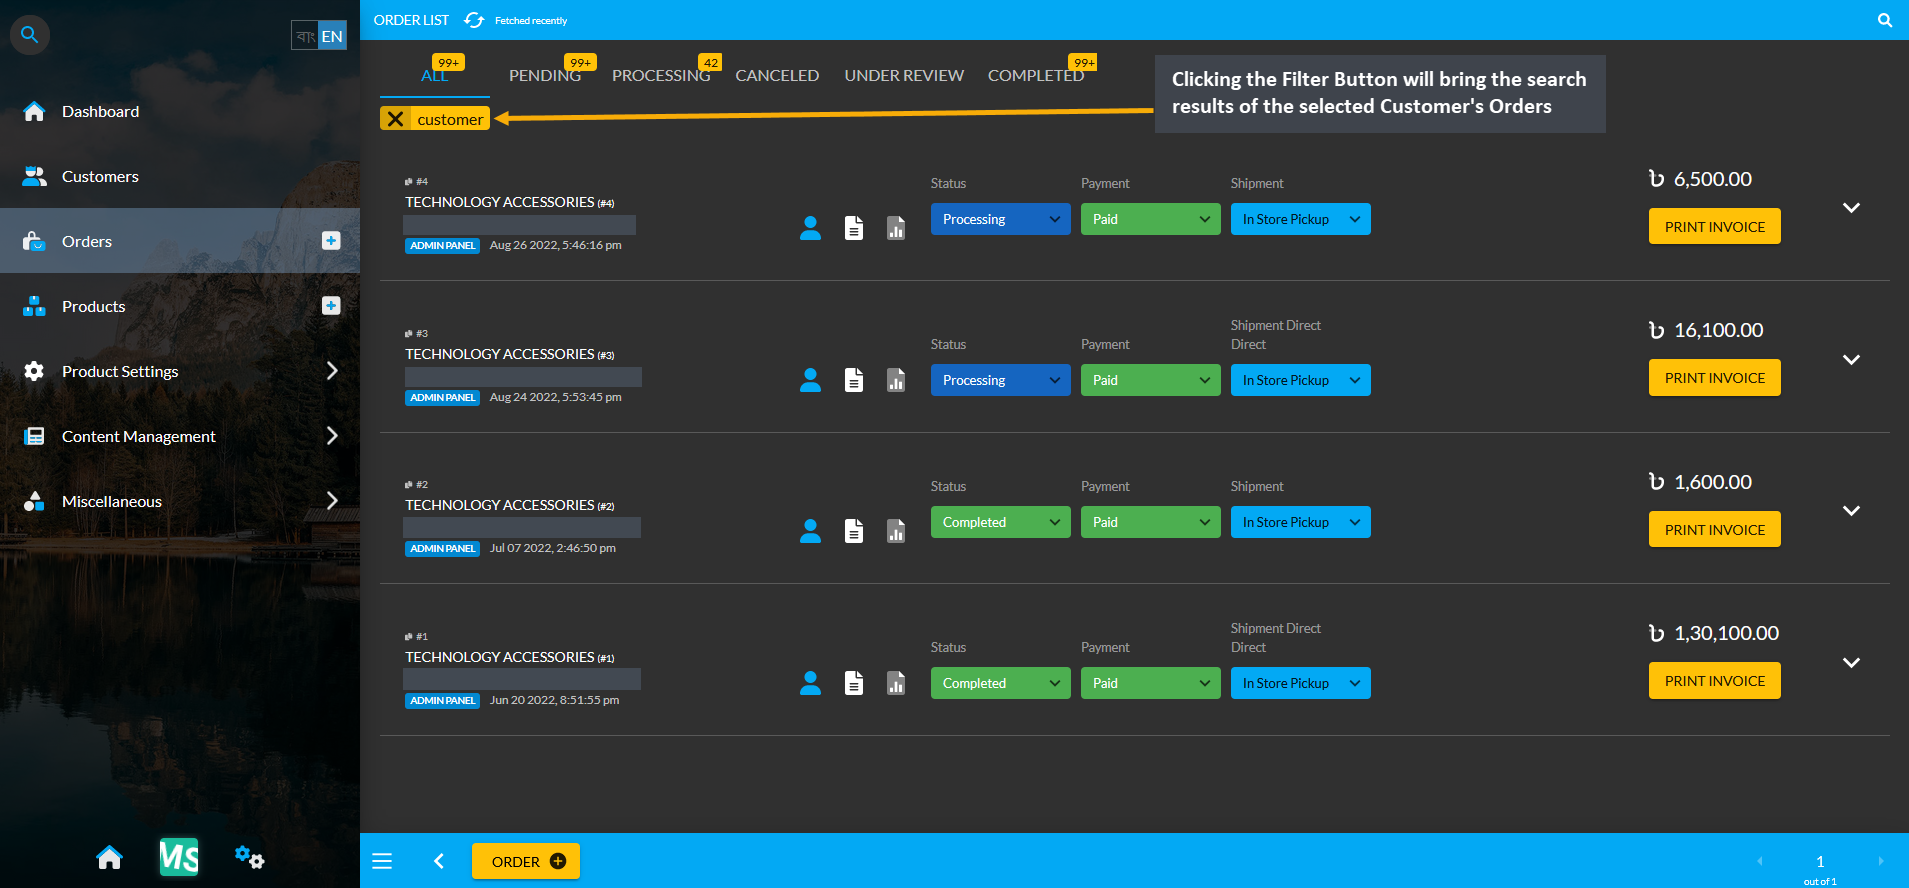Refresh the order list
This screenshot has width=1909, height=888.
pos(474,20)
